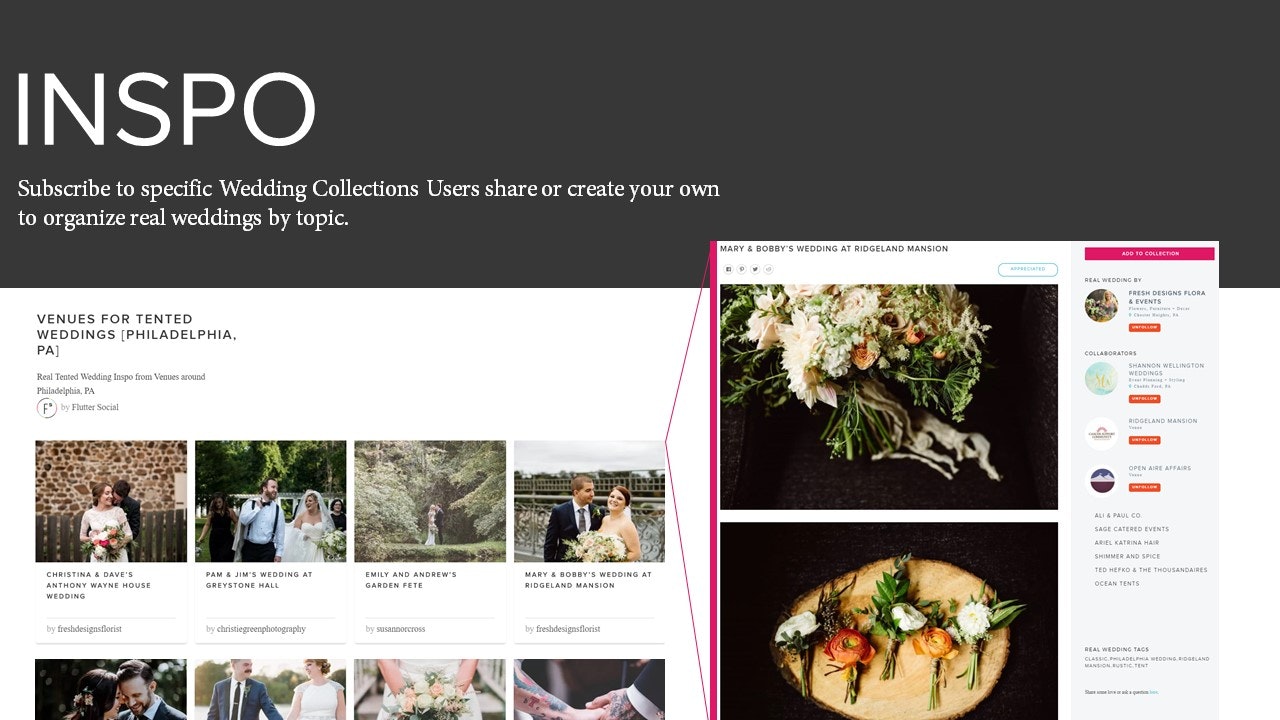Share the wedding on Facebook
The image size is (1280, 720).
pyautogui.click(x=728, y=269)
